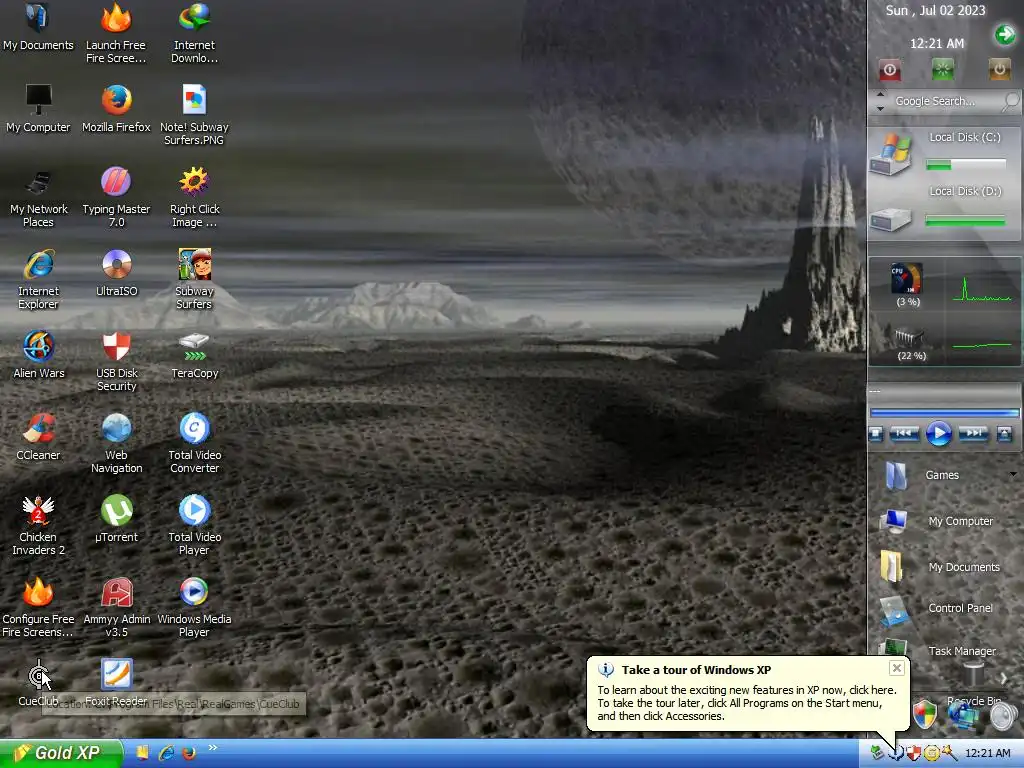Launch Mozilla Firefox from desktop
Screen dimensions: 1024x768
point(116,108)
